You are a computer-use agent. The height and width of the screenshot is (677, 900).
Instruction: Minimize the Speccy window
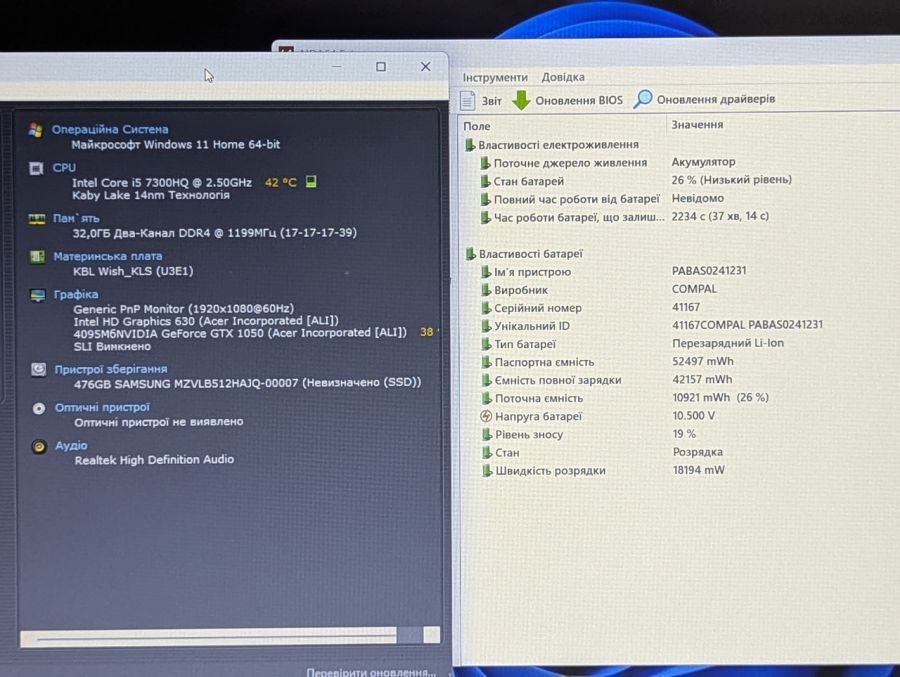click(x=337, y=67)
